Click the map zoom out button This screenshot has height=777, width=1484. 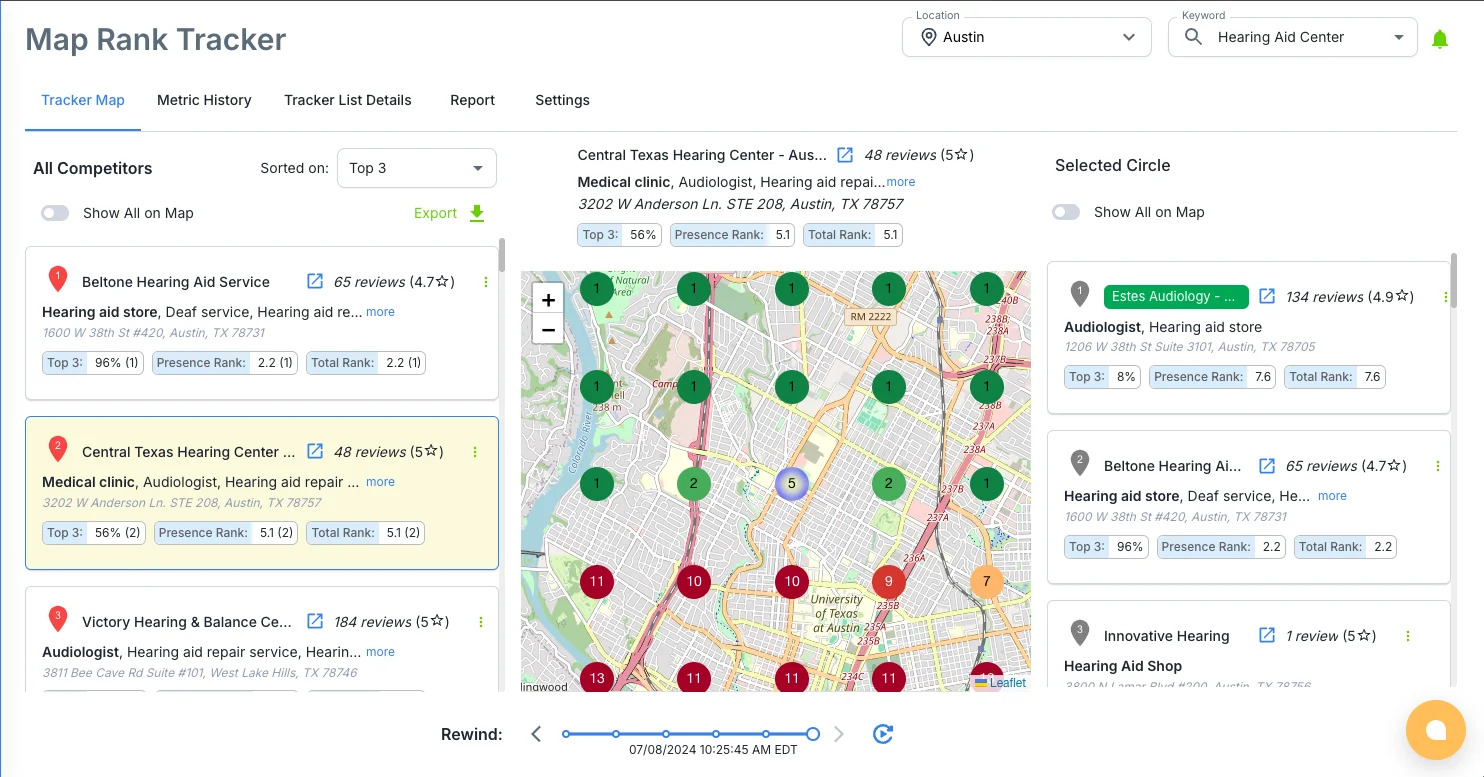pyautogui.click(x=548, y=329)
